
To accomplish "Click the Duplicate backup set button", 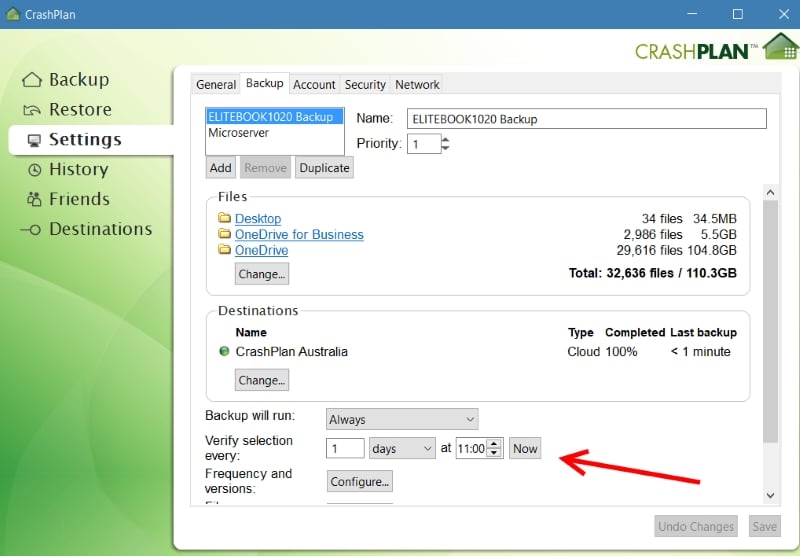I will point(324,168).
